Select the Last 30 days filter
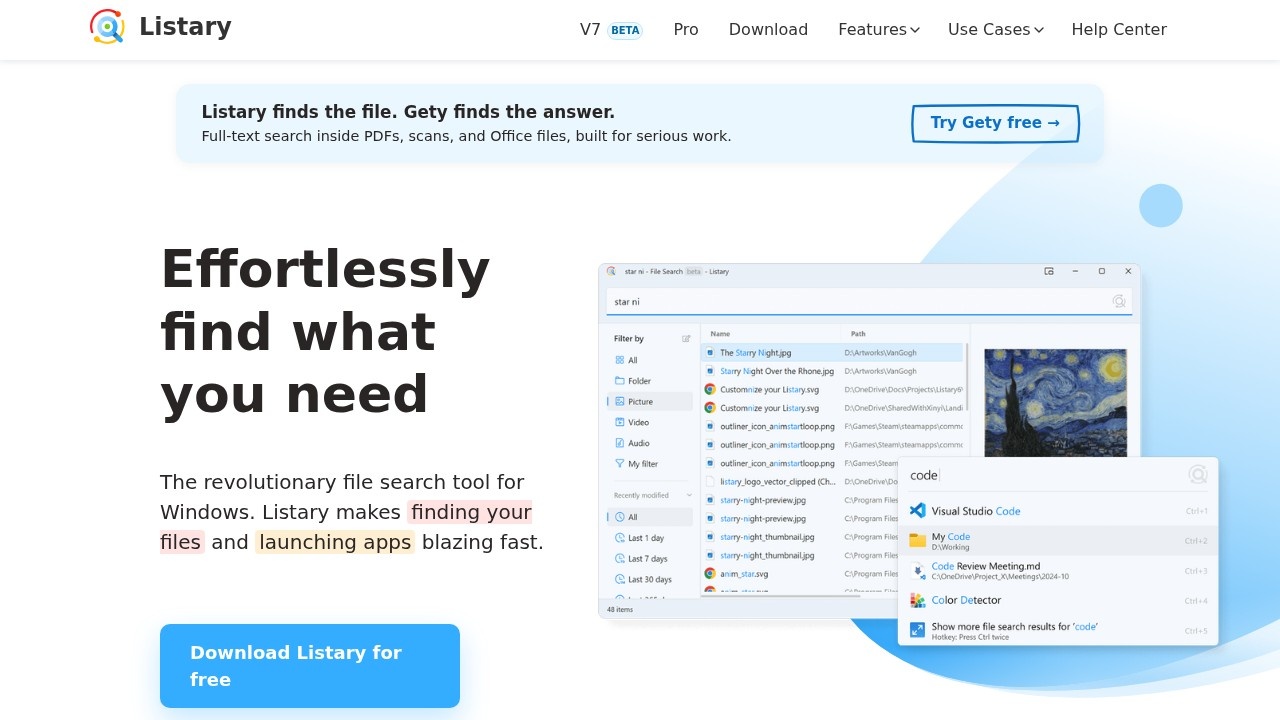1280x720 pixels. [650, 580]
